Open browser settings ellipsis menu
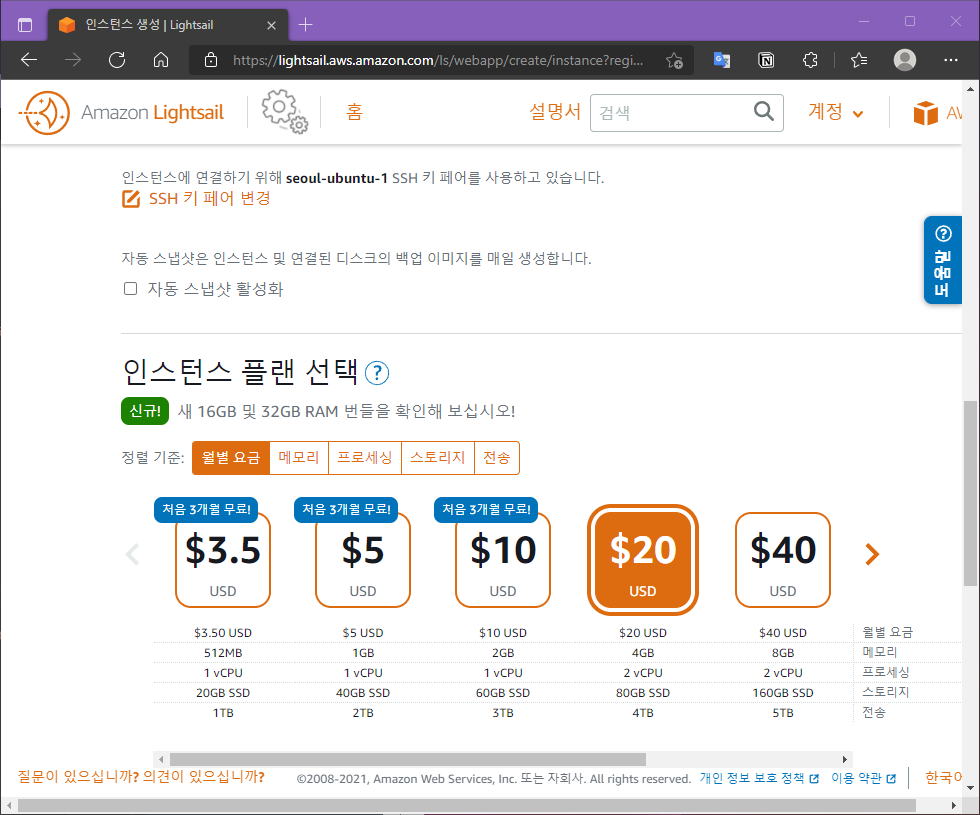Viewport: 980px width, 815px height. pyautogui.click(x=951, y=60)
